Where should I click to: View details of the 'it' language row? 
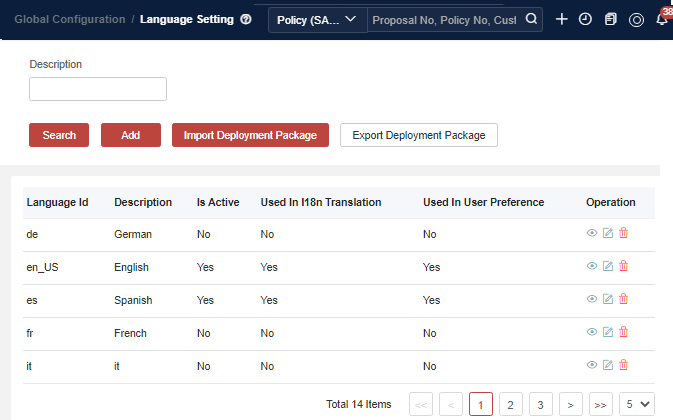point(591,364)
